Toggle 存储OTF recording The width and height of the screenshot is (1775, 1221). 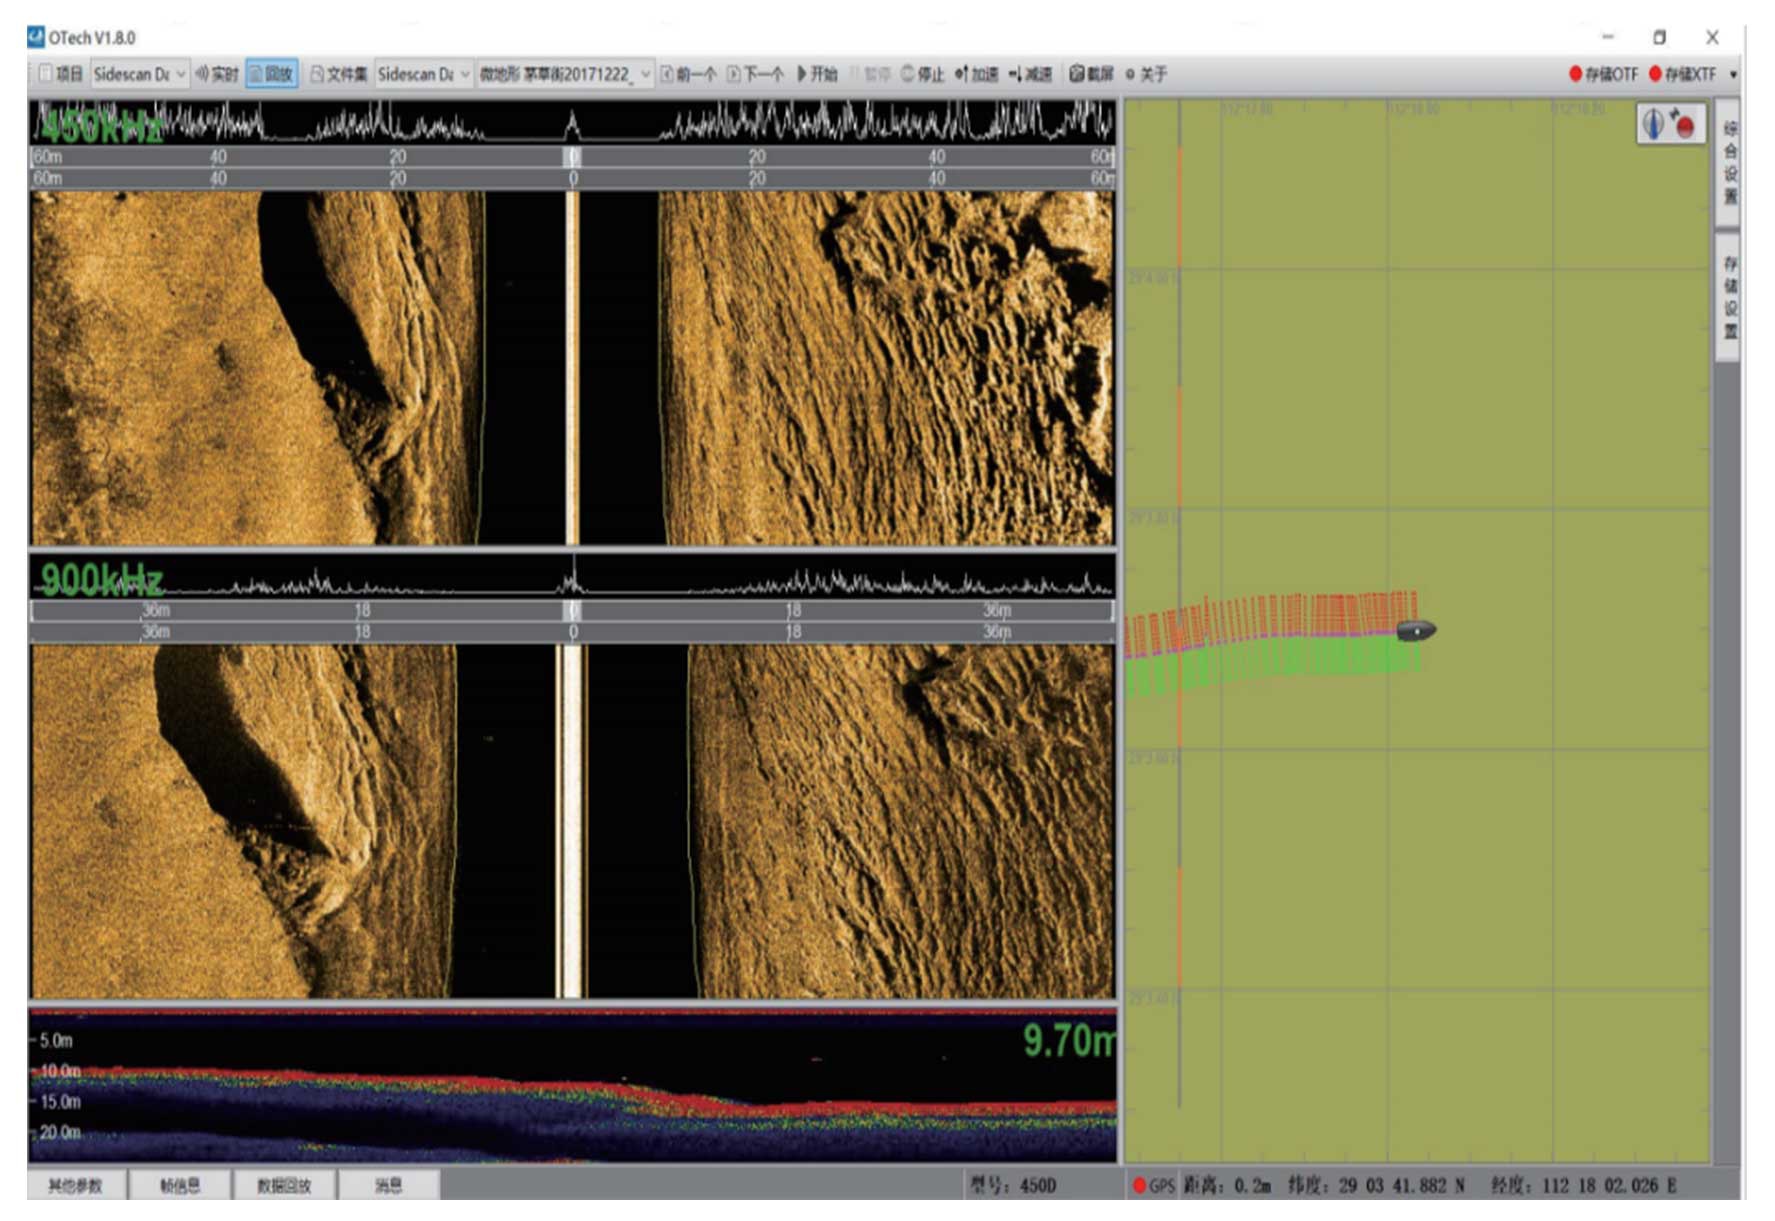(x=1604, y=74)
